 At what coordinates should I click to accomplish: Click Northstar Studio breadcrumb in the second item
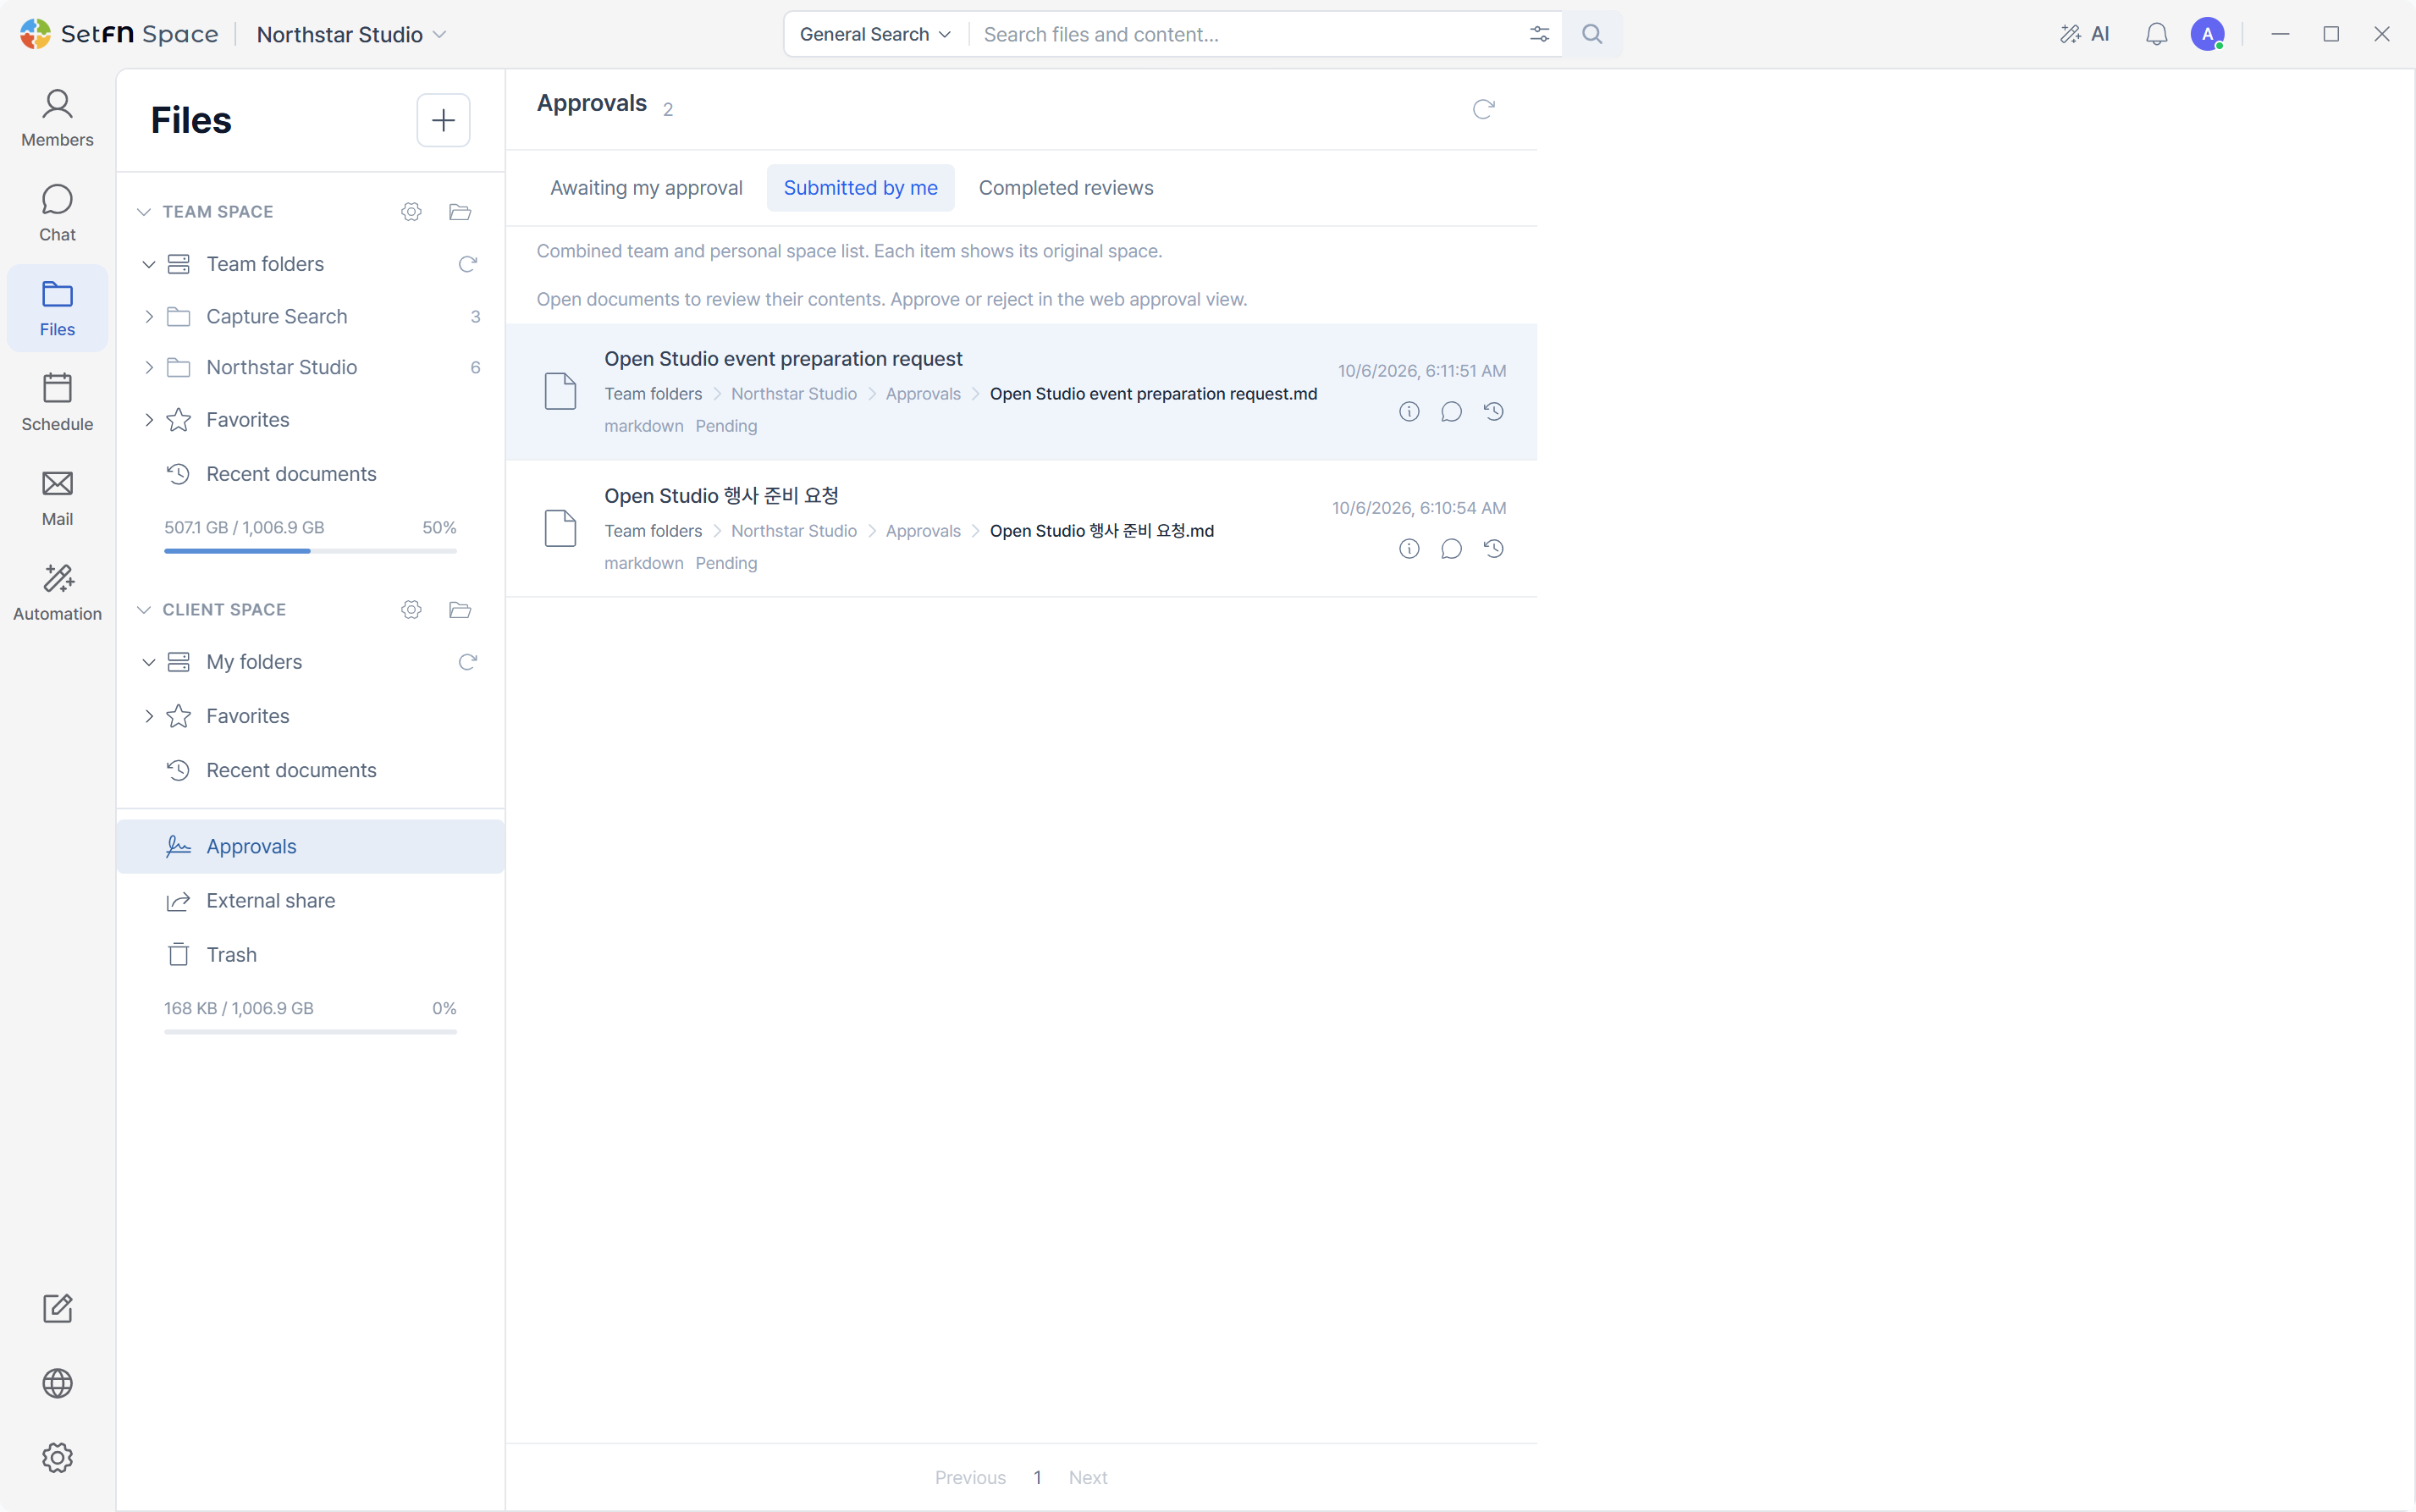coord(793,531)
